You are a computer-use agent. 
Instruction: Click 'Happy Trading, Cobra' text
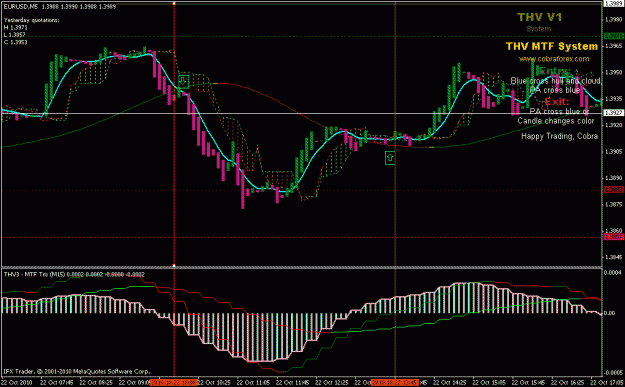point(559,136)
